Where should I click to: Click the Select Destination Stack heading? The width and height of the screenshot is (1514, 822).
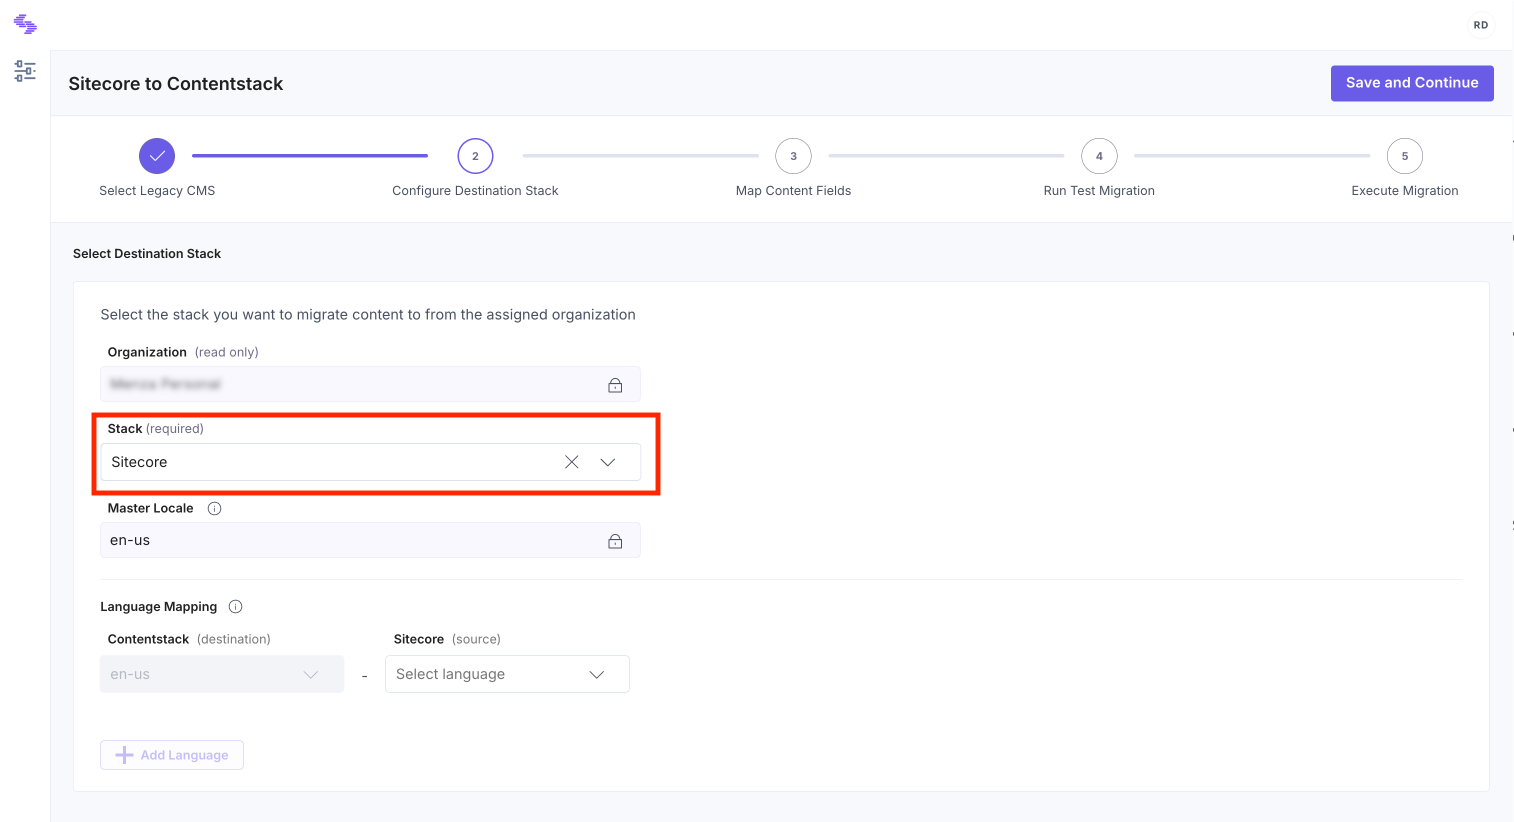click(147, 254)
